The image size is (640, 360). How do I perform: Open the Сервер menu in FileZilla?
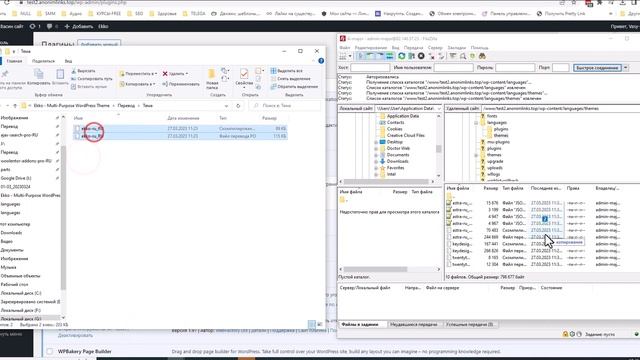click(435, 48)
